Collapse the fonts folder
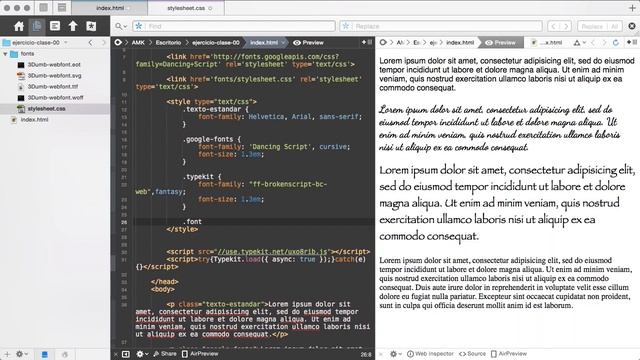640x360 pixels. click(x=5, y=54)
